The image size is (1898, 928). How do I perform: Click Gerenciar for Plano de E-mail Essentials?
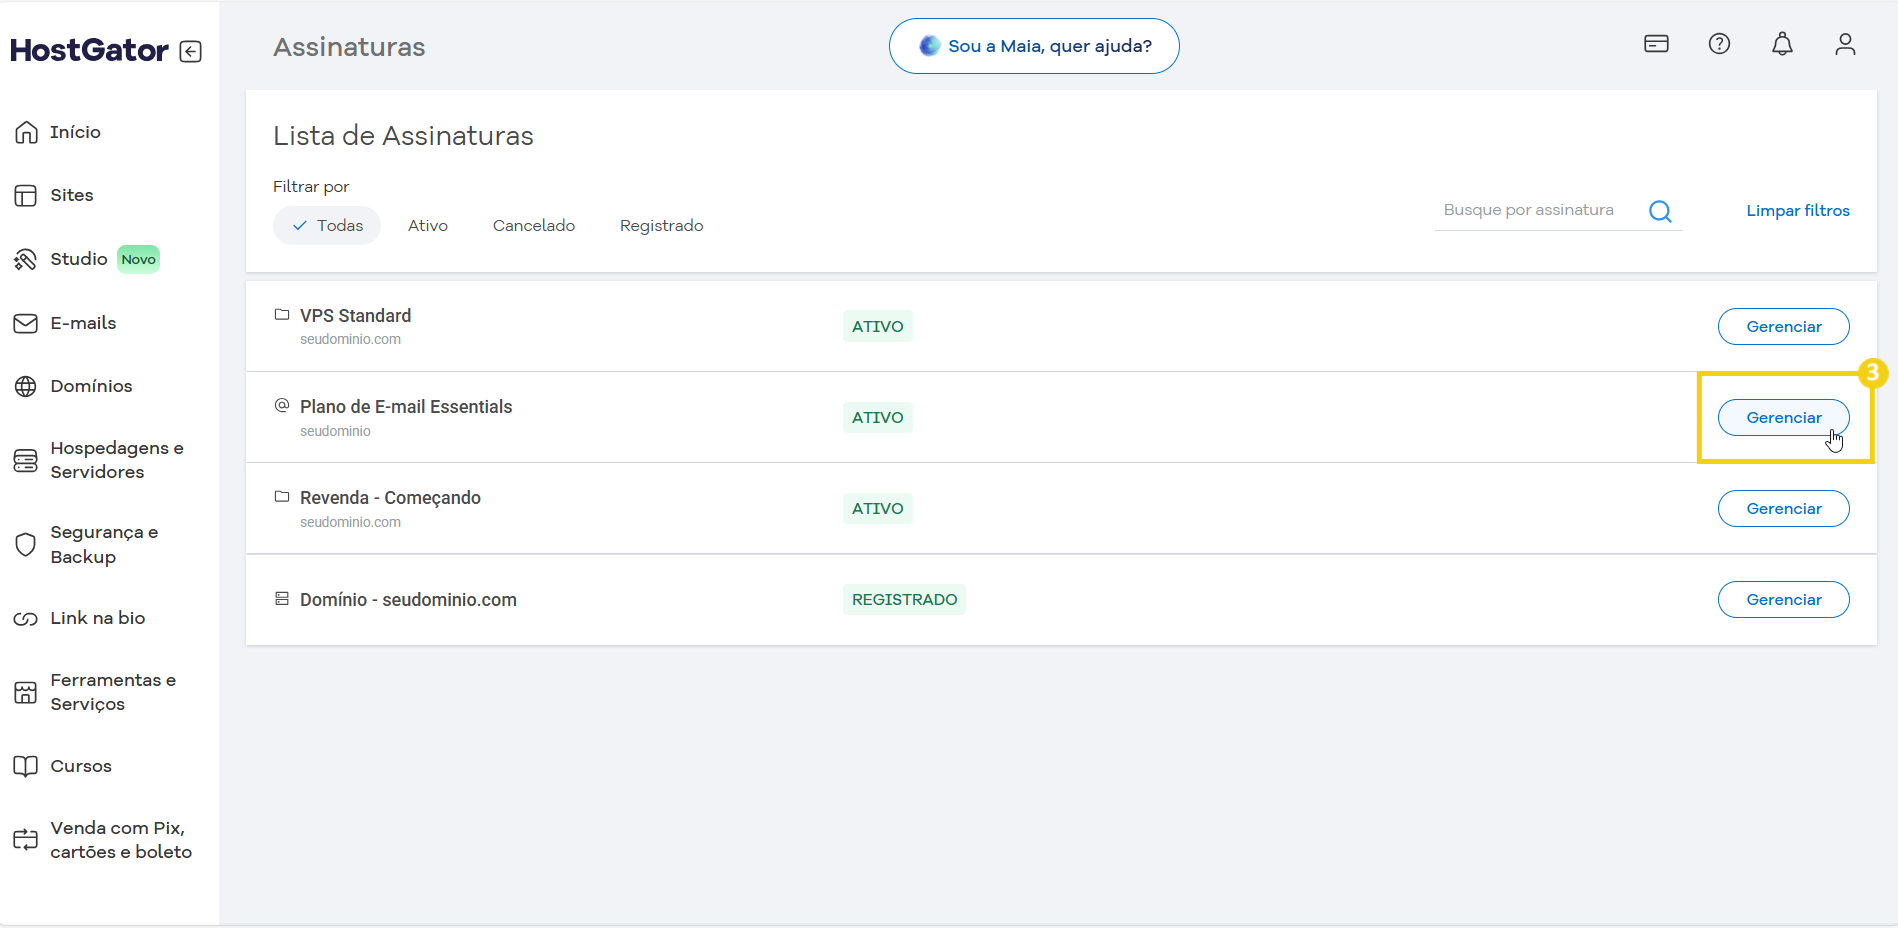(x=1783, y=417)
